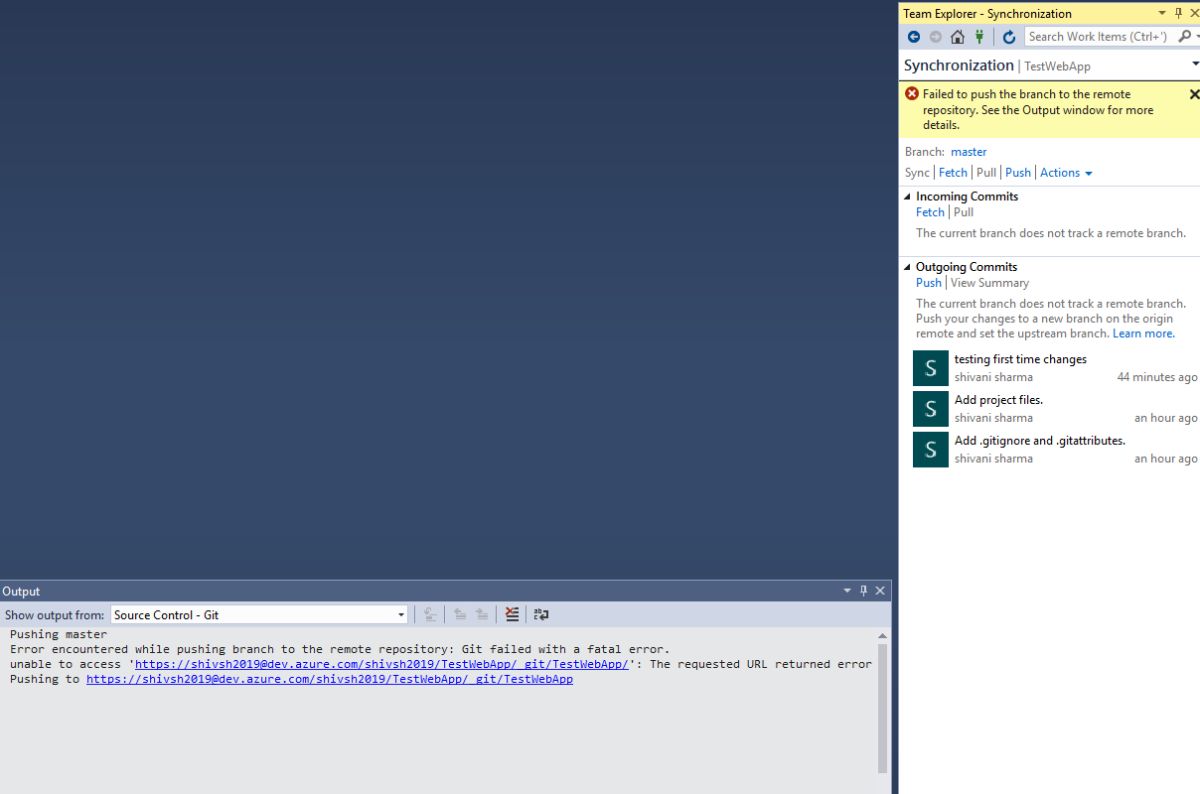Close the Output window
This screenshot has width=1200, height=794.
pyautogui.click(x=880, y=591)
